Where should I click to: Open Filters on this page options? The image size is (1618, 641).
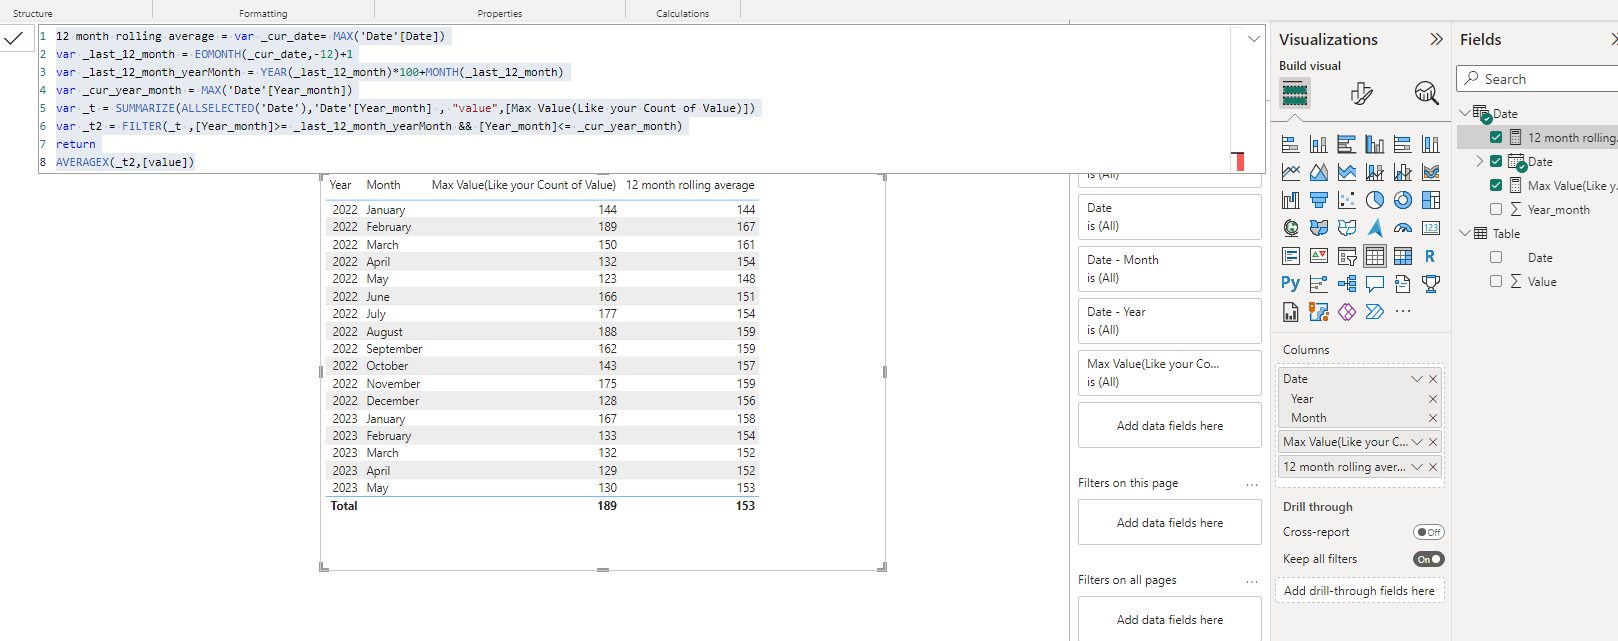pos(1252,484)
